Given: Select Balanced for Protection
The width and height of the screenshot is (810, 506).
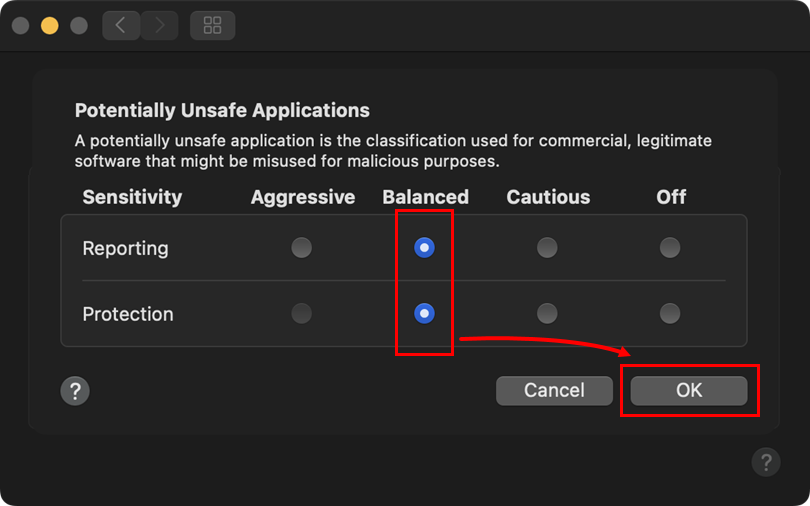Looking at the screenshot, I should 424,313.
